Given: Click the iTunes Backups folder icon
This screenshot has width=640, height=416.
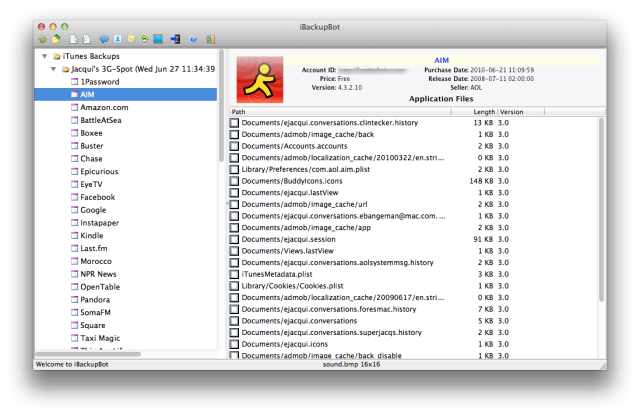Looking at the screenshot, I should tap(57, 56).
